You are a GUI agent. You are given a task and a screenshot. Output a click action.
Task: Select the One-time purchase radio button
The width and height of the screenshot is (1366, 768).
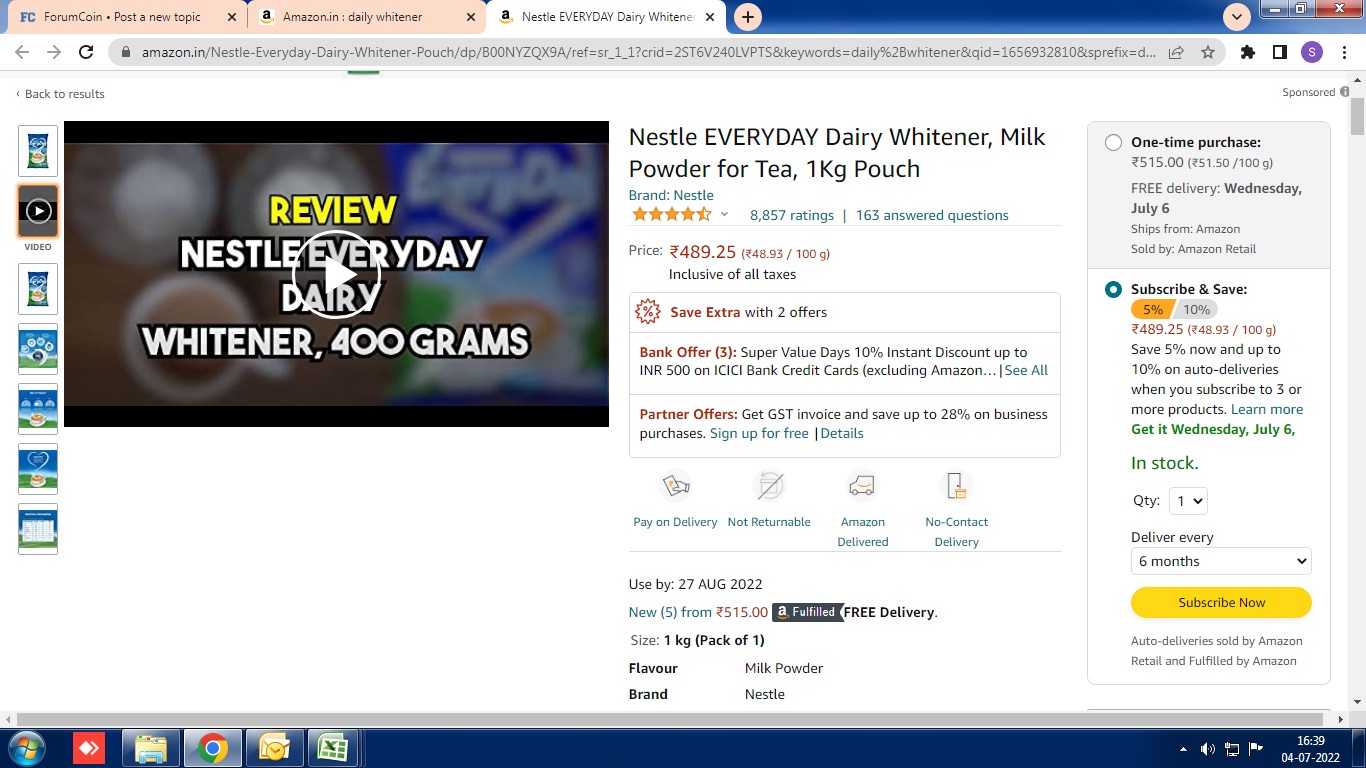(x=1113, y=143)
